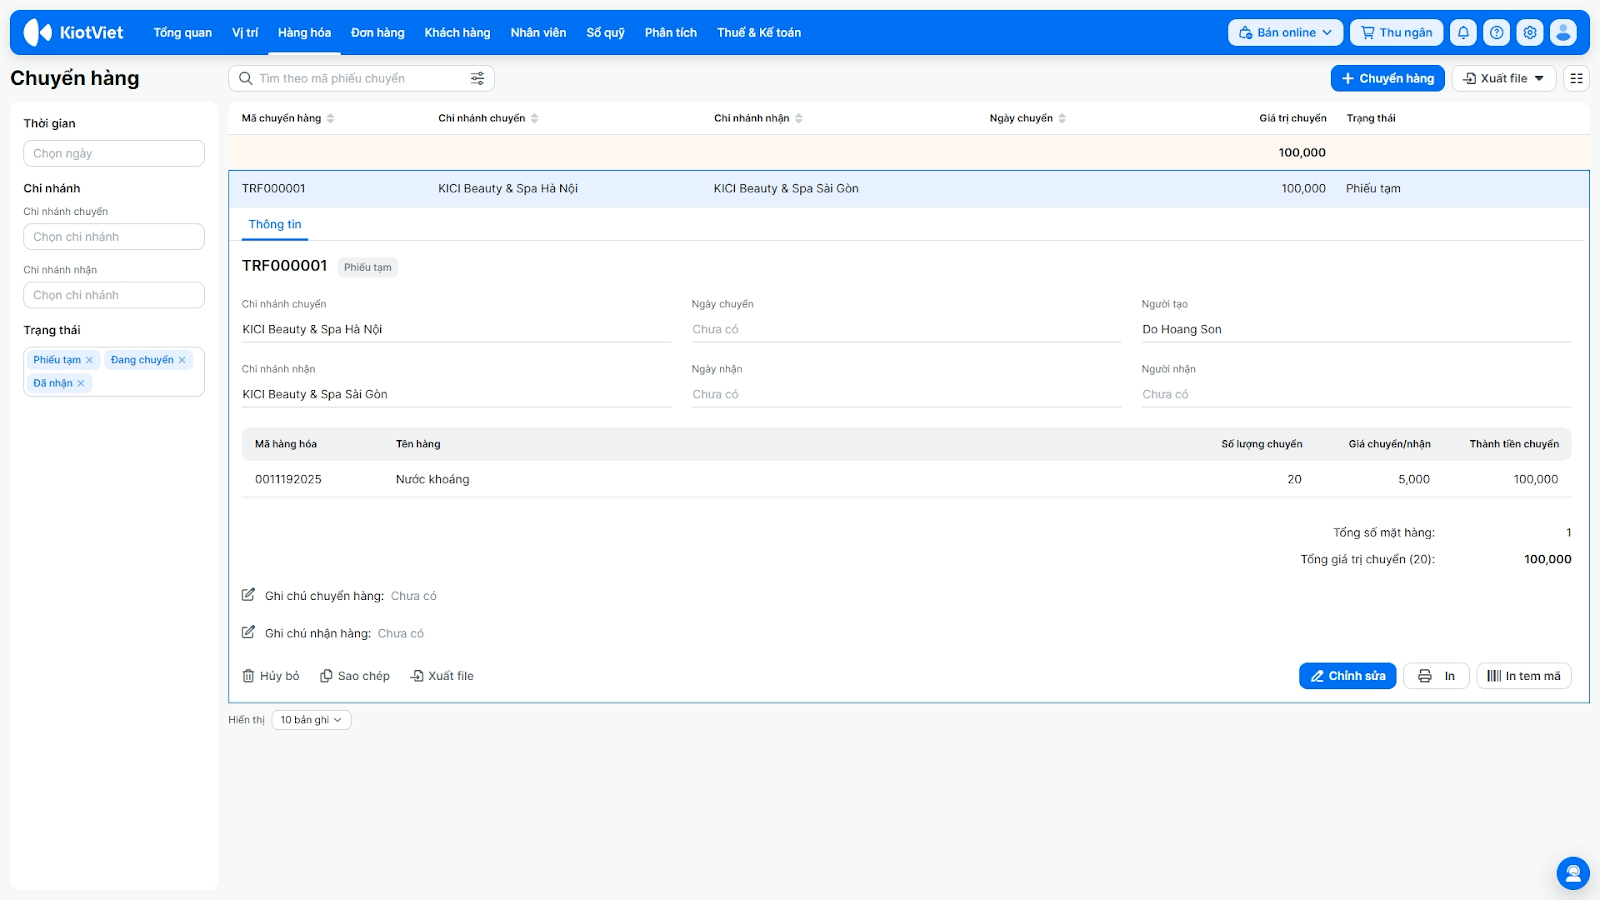Switch to the Thông tin tab
Viewport: 1600px width, 900px height.
pos(275,225)
